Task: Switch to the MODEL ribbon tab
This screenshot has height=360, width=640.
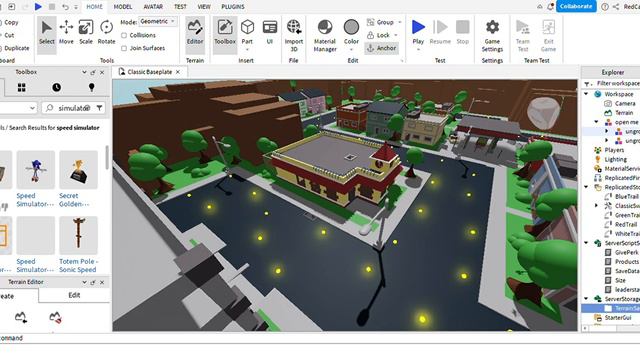Action: pyautogui.click(x=122, y=7)
